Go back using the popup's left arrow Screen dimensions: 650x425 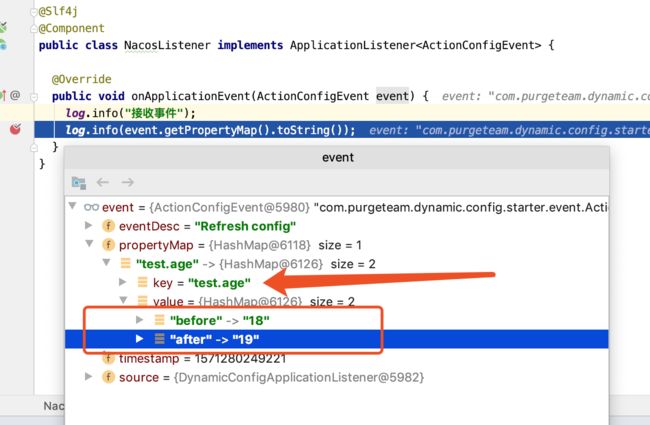103,182
